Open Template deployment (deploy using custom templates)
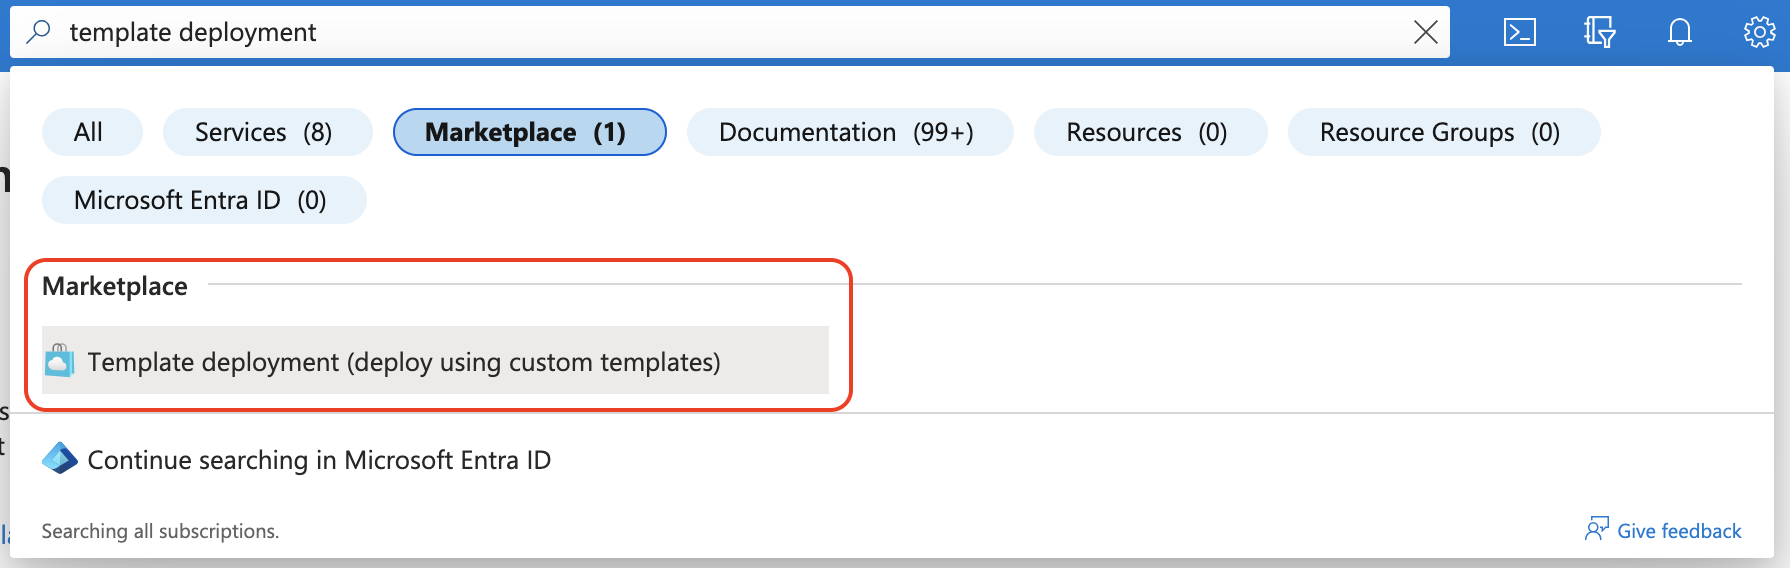Screen dimensions: 1790x568 coord(404,362)
